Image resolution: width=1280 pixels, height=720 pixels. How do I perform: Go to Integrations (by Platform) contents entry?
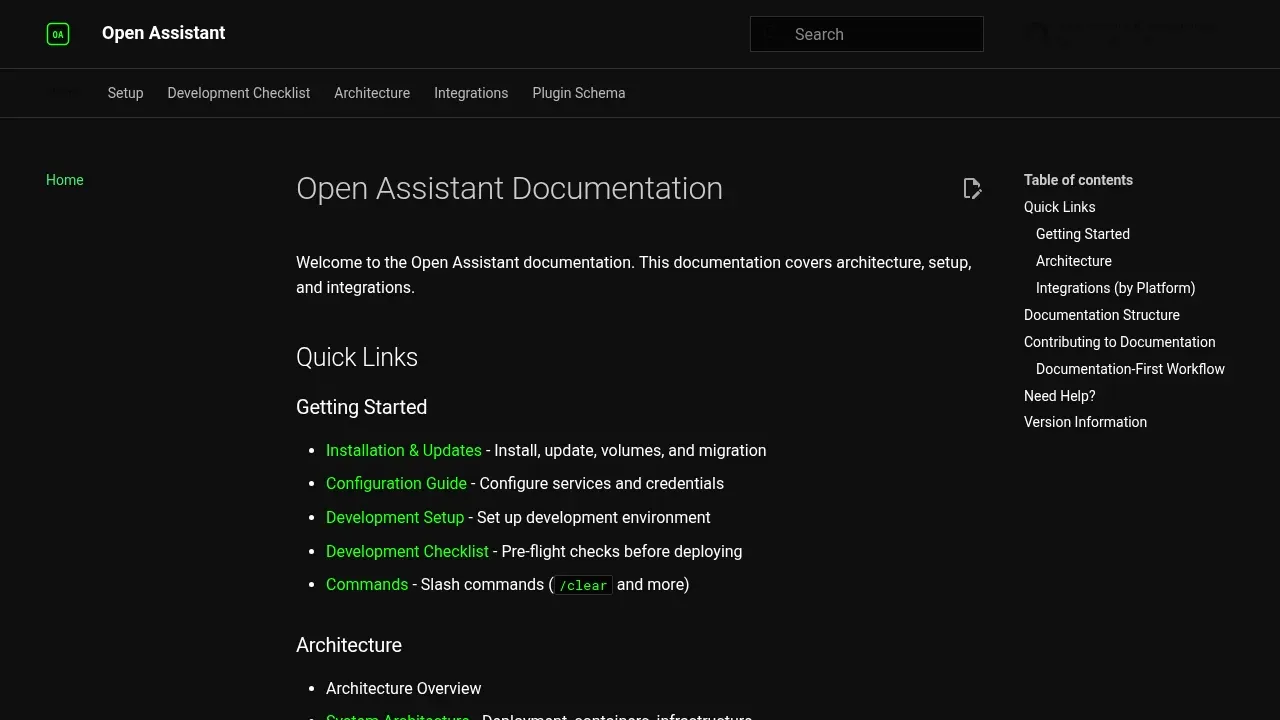[x=1116, y=288]
